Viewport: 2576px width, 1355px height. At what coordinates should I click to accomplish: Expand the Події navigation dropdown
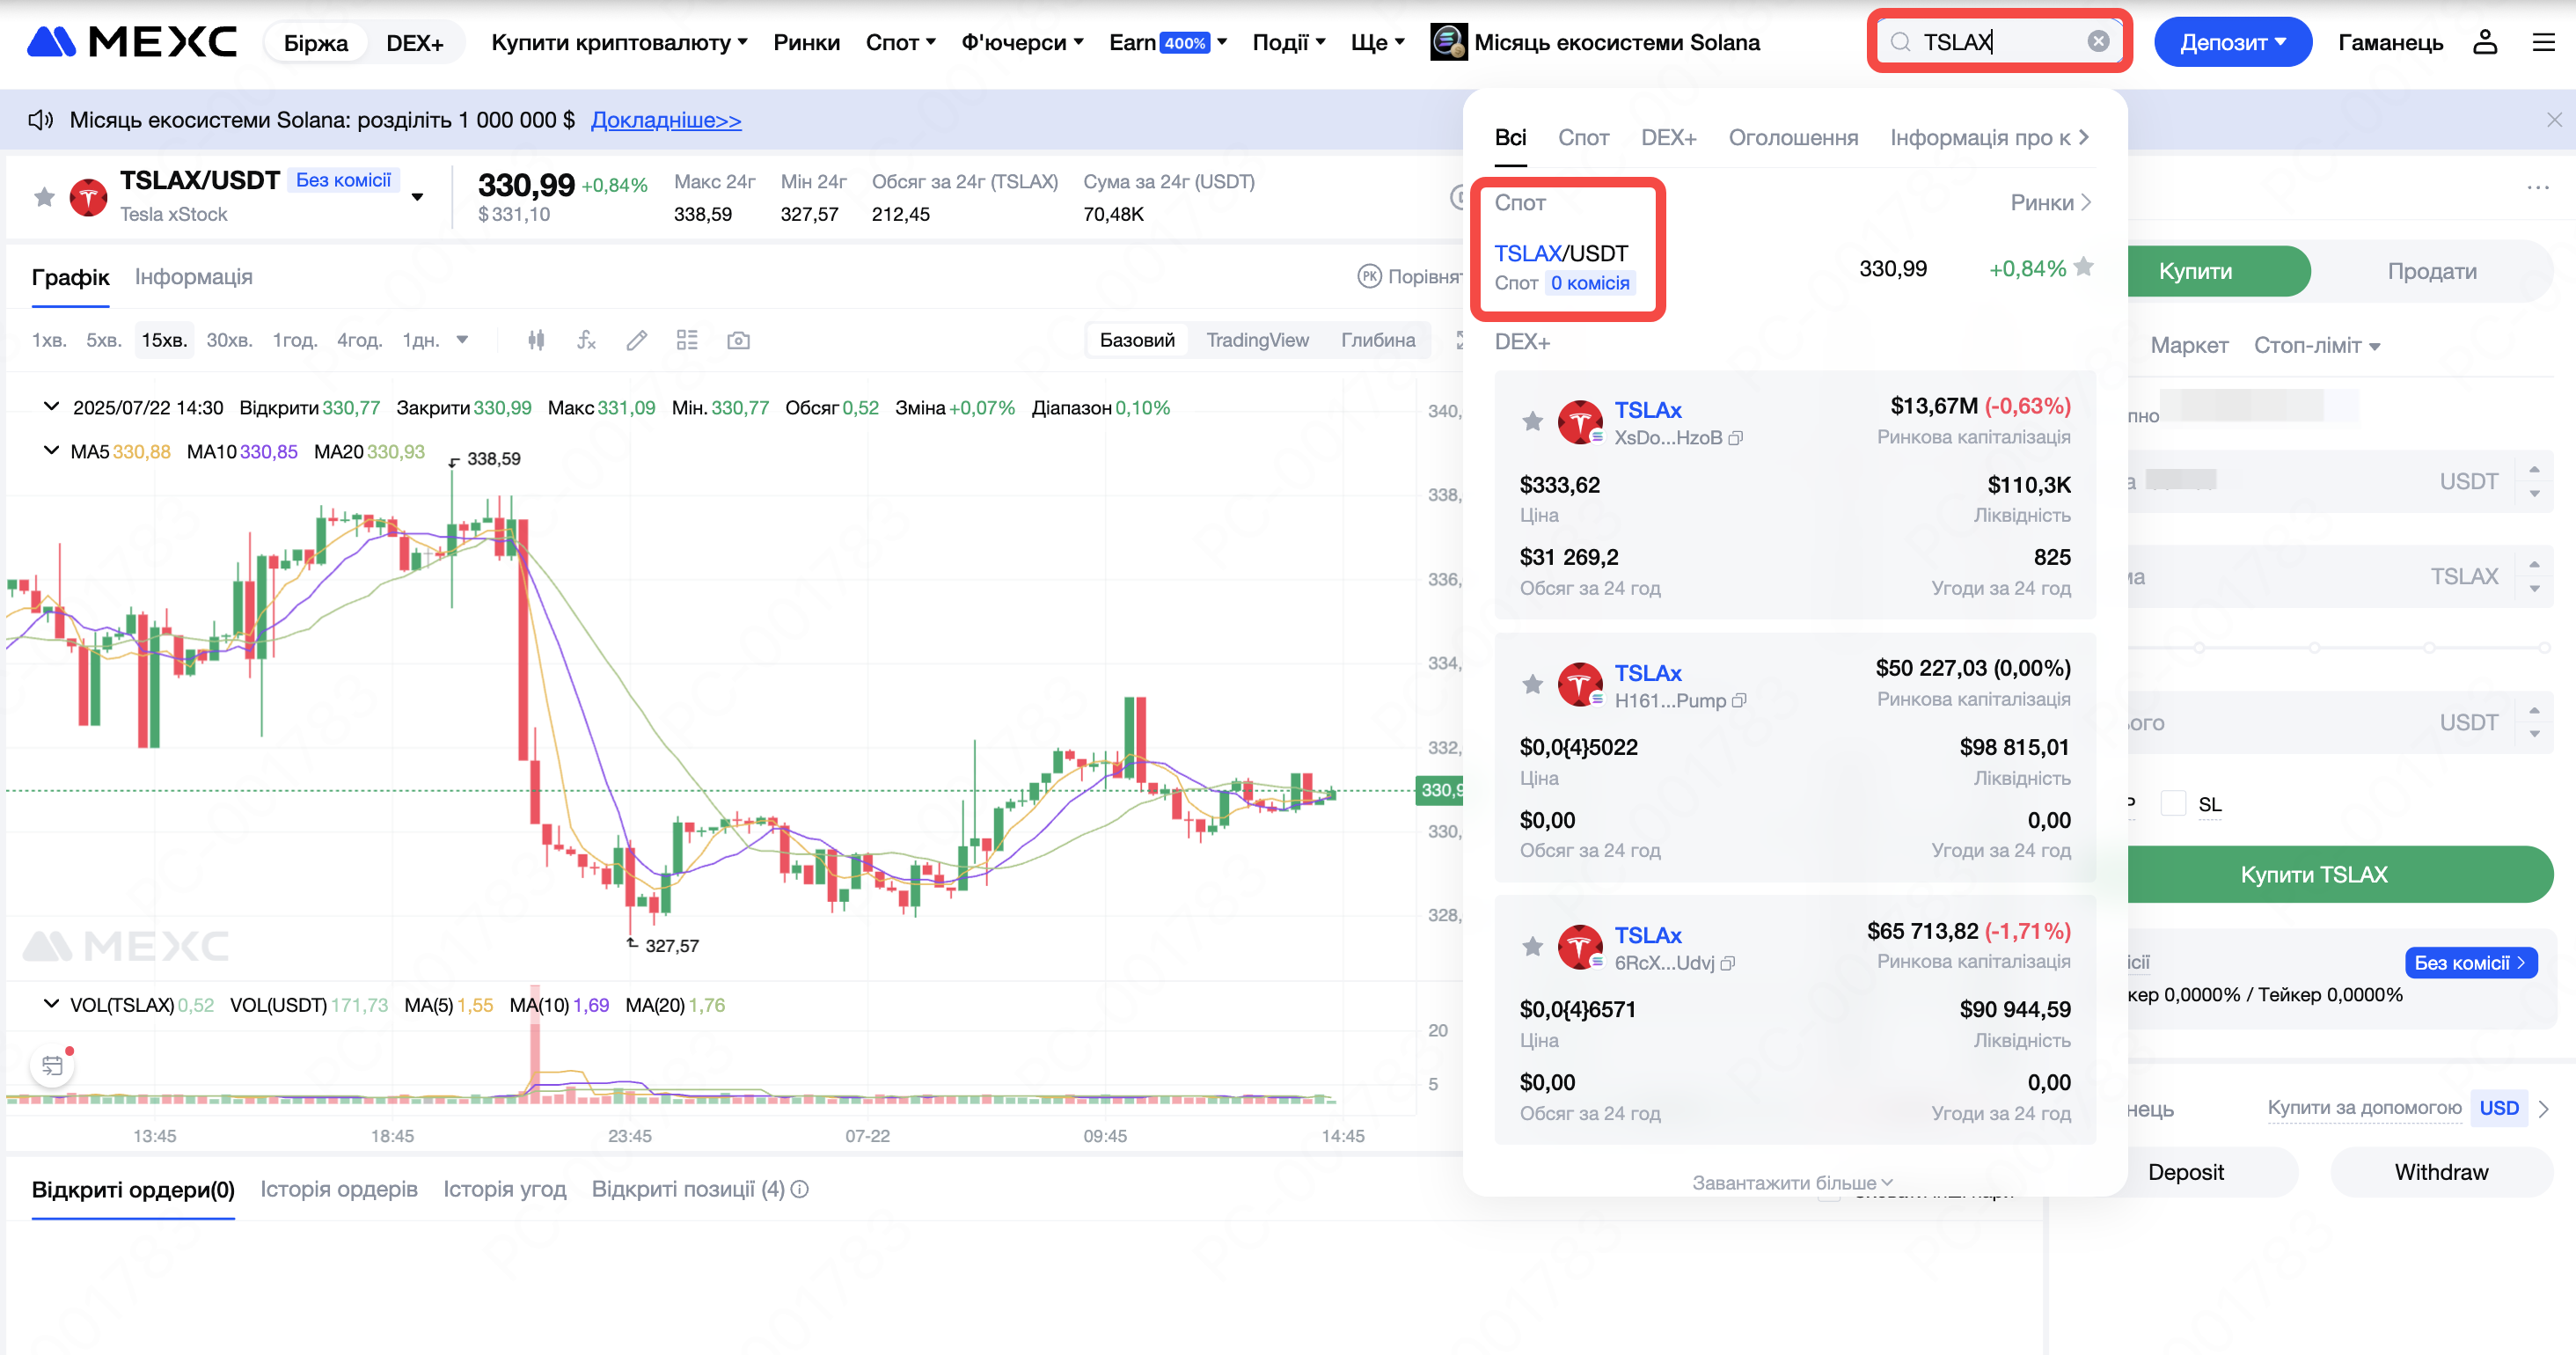[1288, 42]
